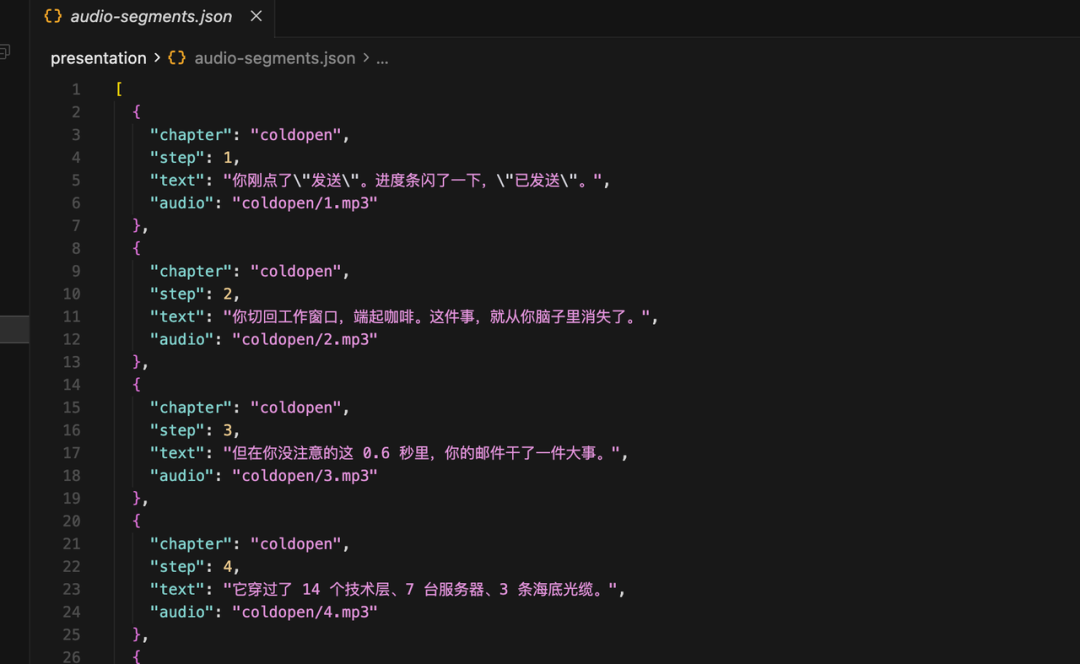Open the audio-segments.json breadcrumb dropdown
The width and height of the screenshot is (1080, 664).
click(x=274, y=58)
